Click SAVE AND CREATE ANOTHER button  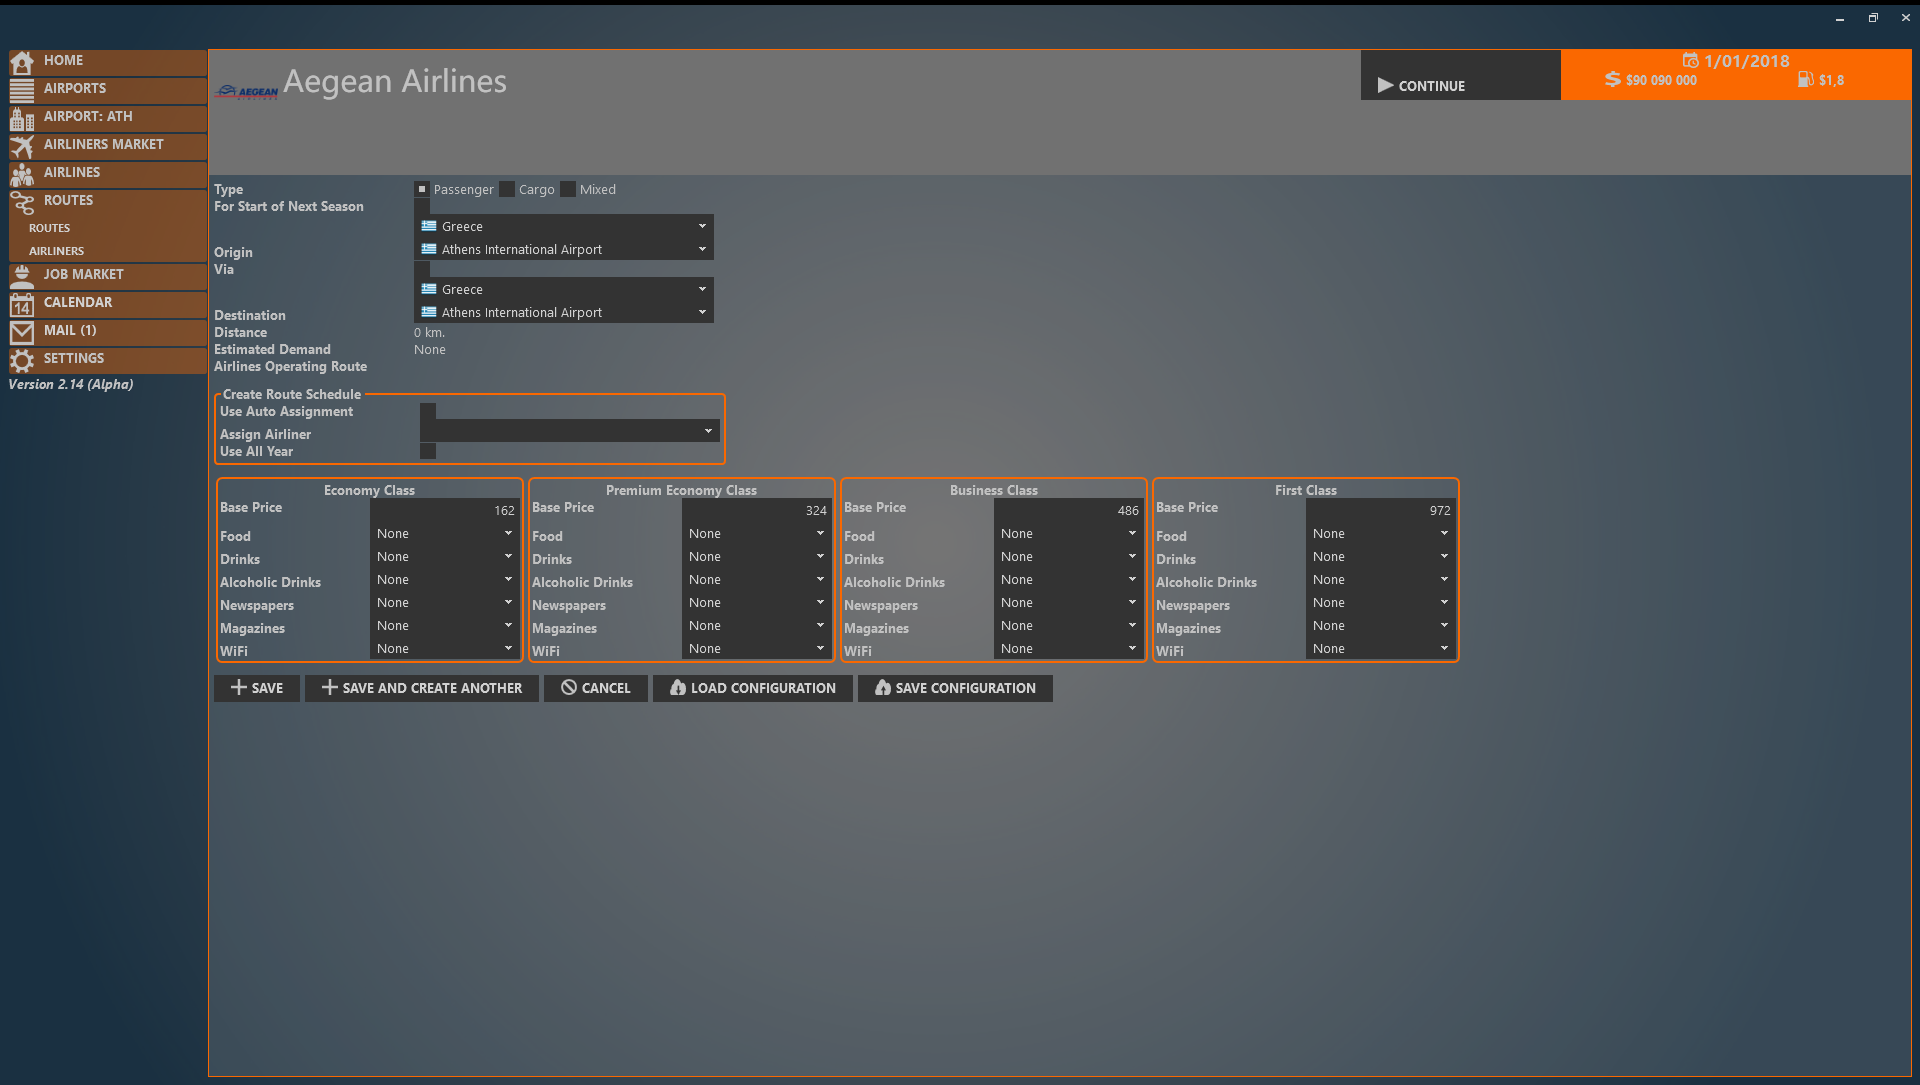click(422, 688)
